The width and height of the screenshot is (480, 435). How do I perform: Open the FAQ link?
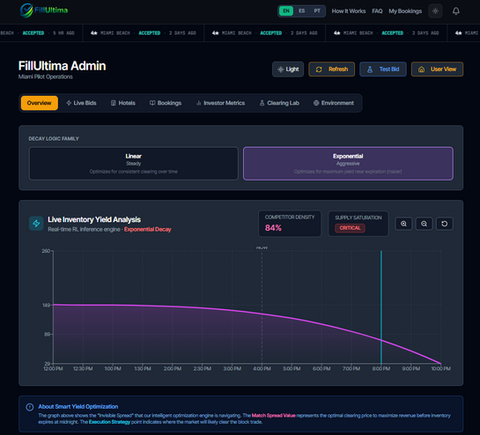click(377, 11)
